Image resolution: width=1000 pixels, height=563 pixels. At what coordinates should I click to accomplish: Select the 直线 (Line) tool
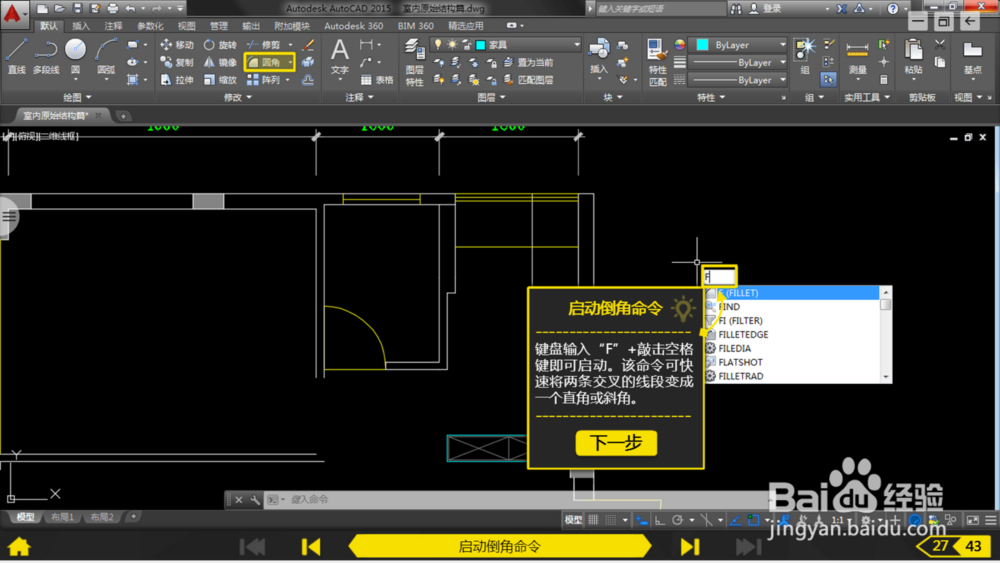16,56
